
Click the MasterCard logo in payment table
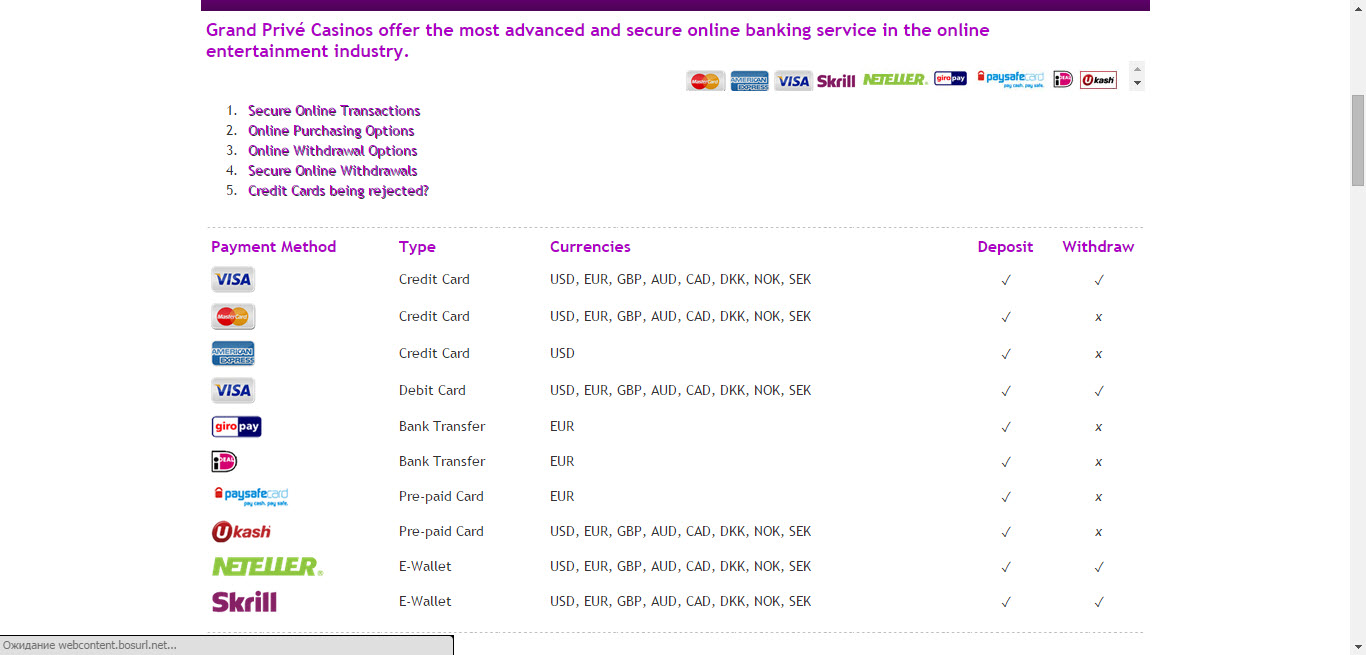click(233, 316)
